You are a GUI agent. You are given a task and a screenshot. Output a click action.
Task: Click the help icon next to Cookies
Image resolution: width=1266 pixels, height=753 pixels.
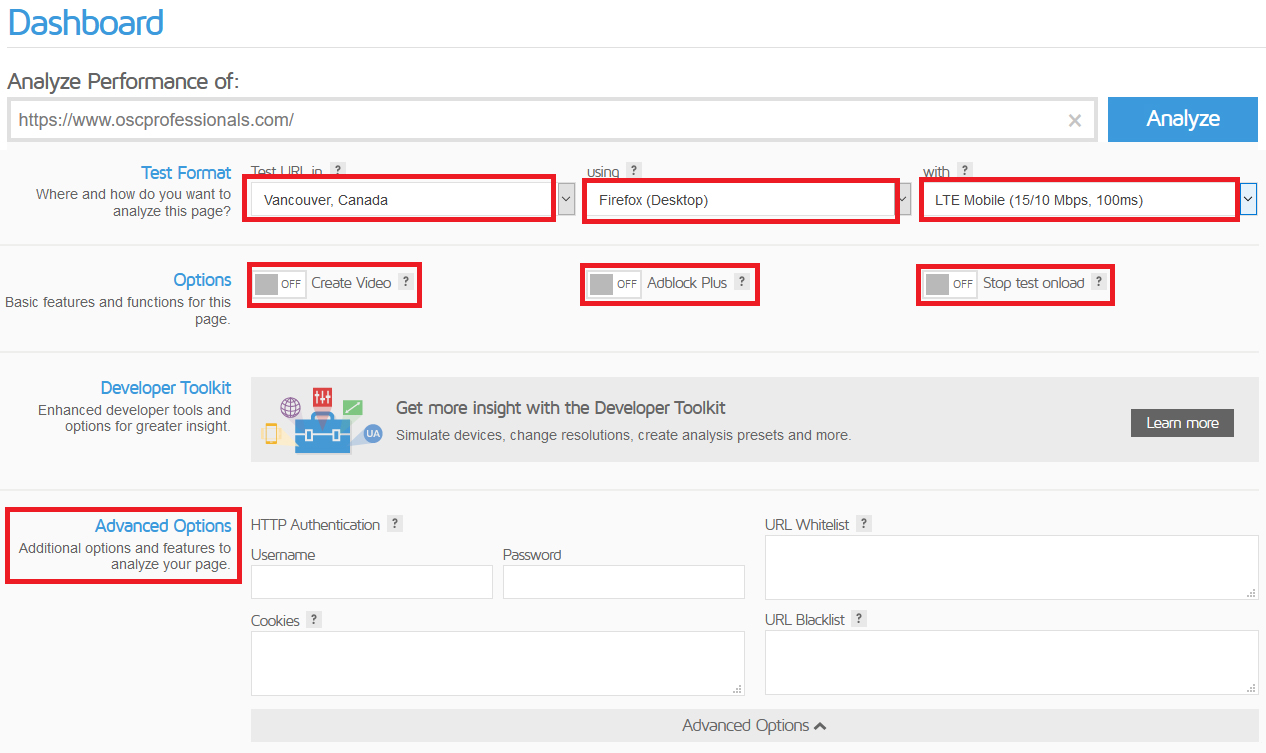coord(314,620)
